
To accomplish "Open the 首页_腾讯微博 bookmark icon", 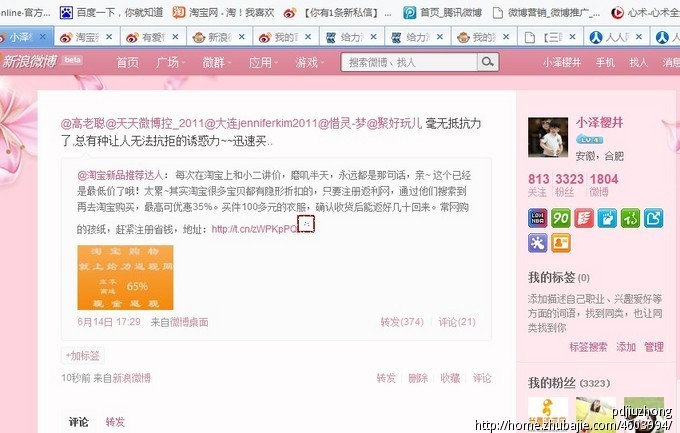I will [409, 13].
